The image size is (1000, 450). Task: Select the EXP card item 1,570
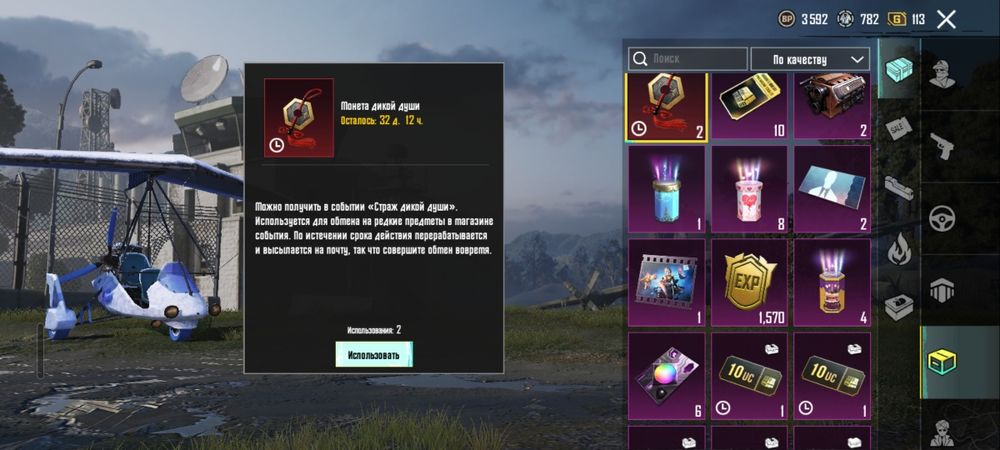pos(749,282)
